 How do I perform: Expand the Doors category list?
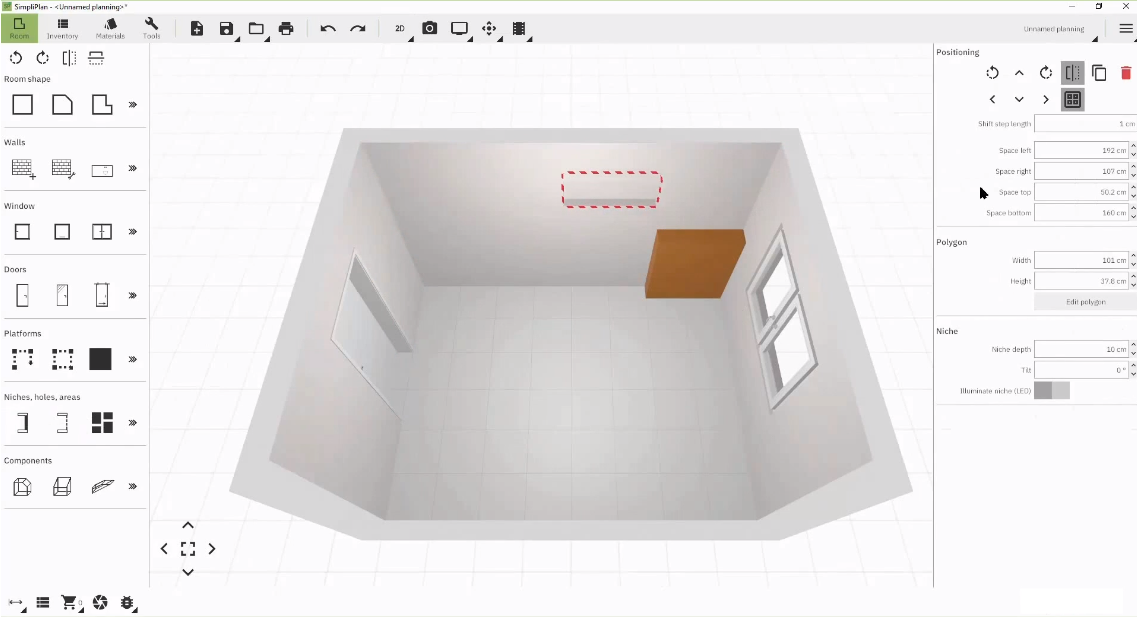131,294
